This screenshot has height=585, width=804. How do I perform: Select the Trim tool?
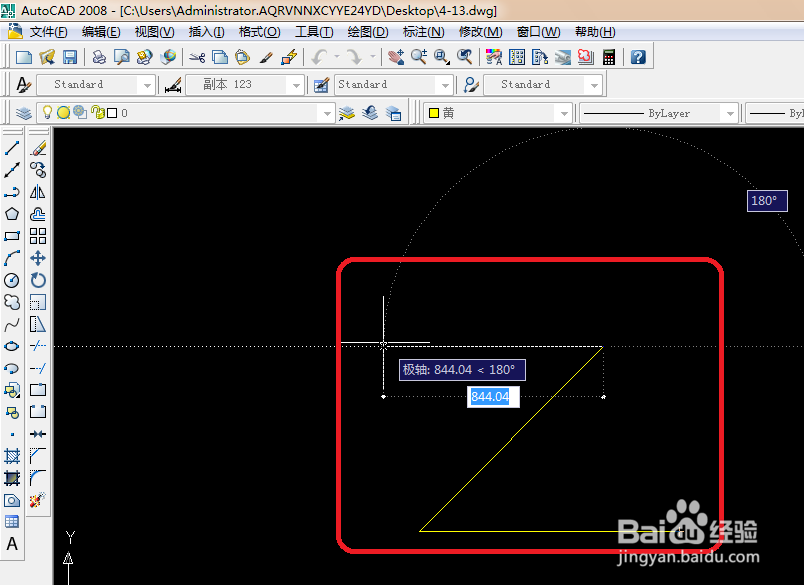pyautogui.click(x=38, y=346)
